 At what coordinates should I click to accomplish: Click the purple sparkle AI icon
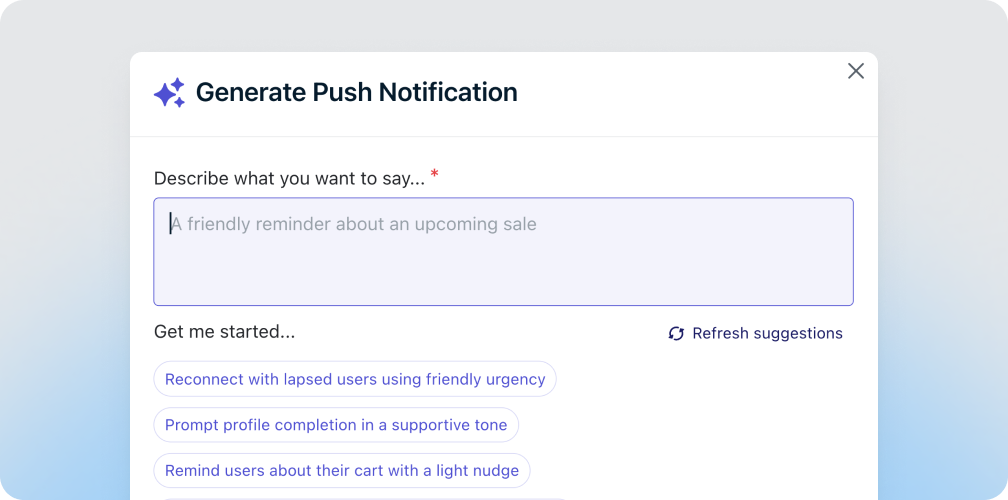tap(169, 93)
